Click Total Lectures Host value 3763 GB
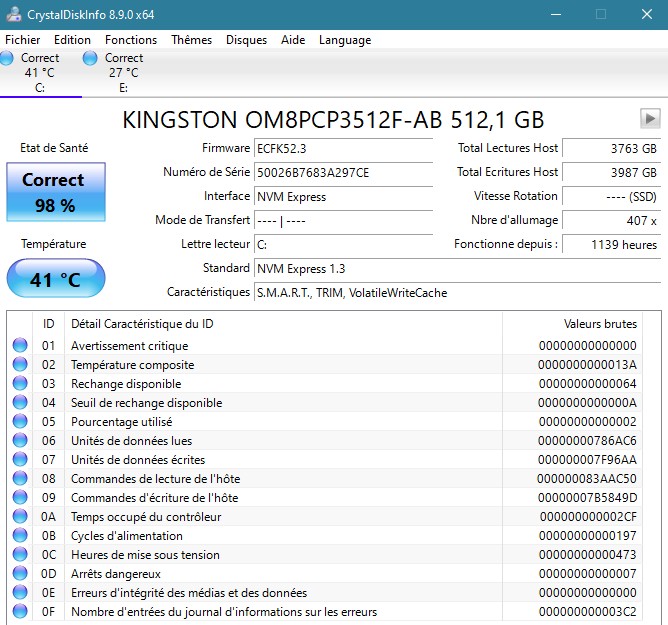Image resolution: width=668 pixels, height=625 pixels. click(x=611, y=148)
